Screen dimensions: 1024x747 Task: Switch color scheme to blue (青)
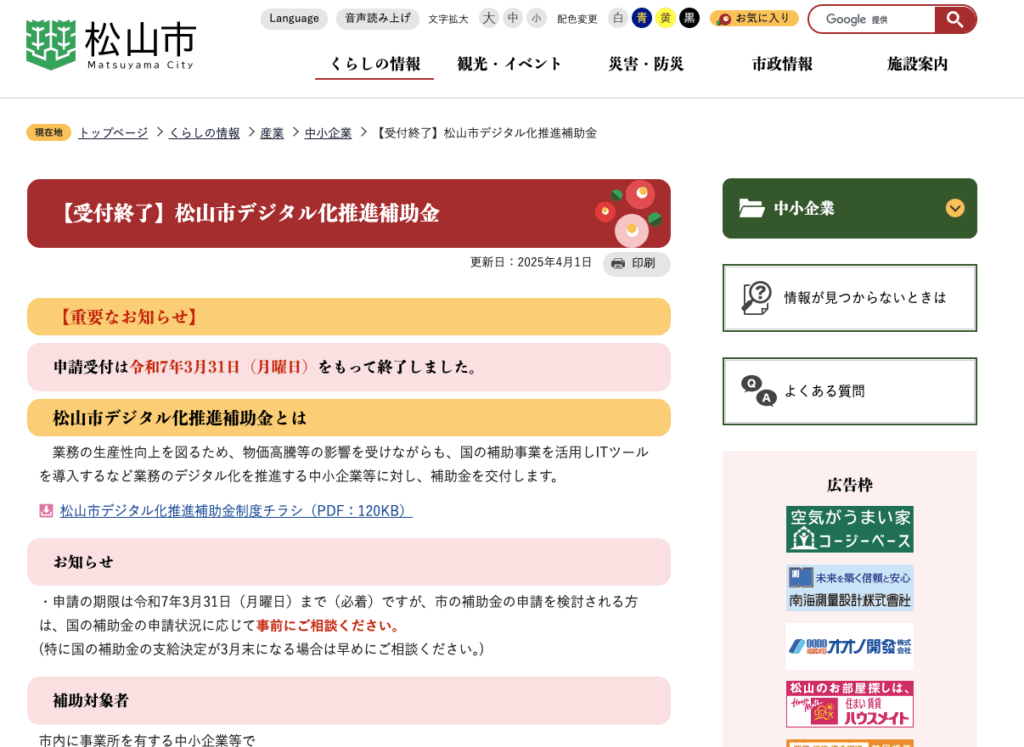coord(641,18)
